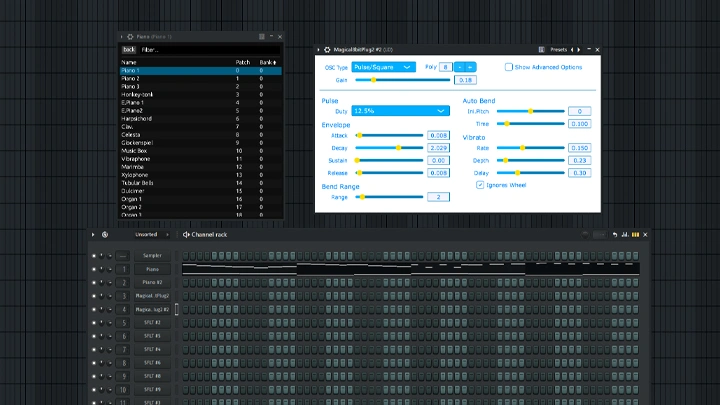Click mixer track number 6 box
This screenshot has height=405, width=720.
click(123, 336)
